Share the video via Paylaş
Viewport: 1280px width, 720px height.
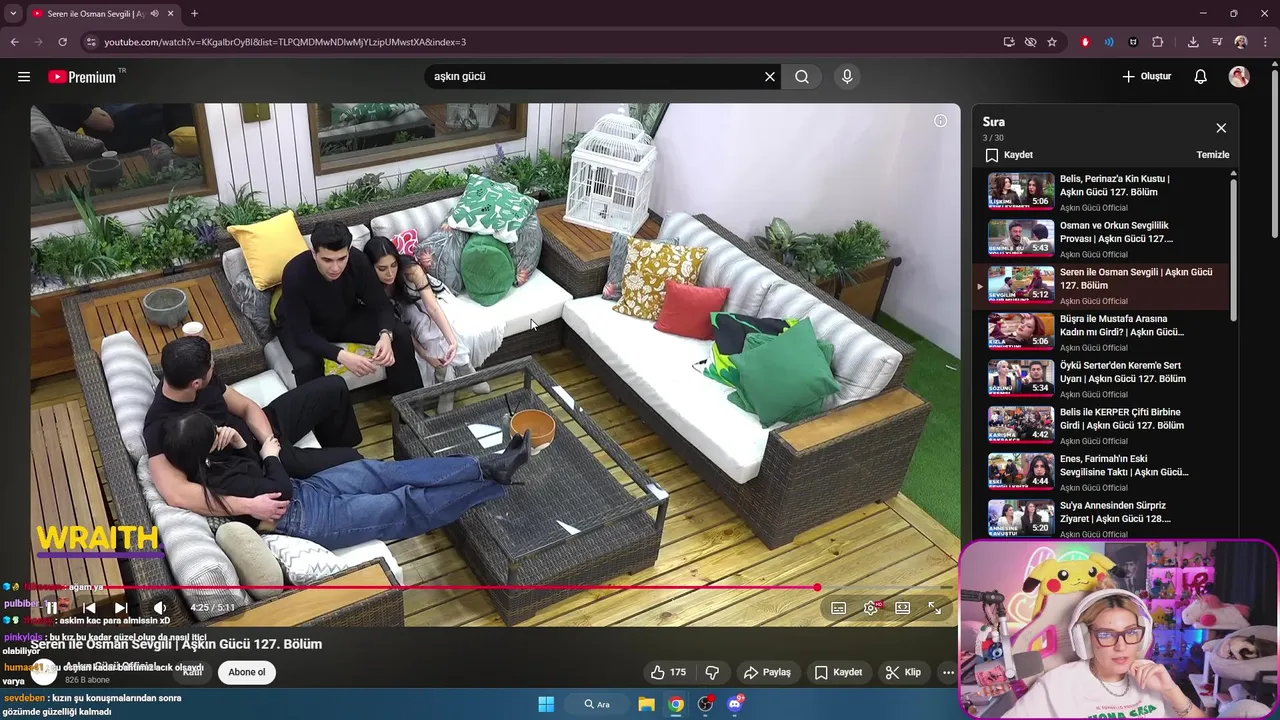click(x=767, y=673)
